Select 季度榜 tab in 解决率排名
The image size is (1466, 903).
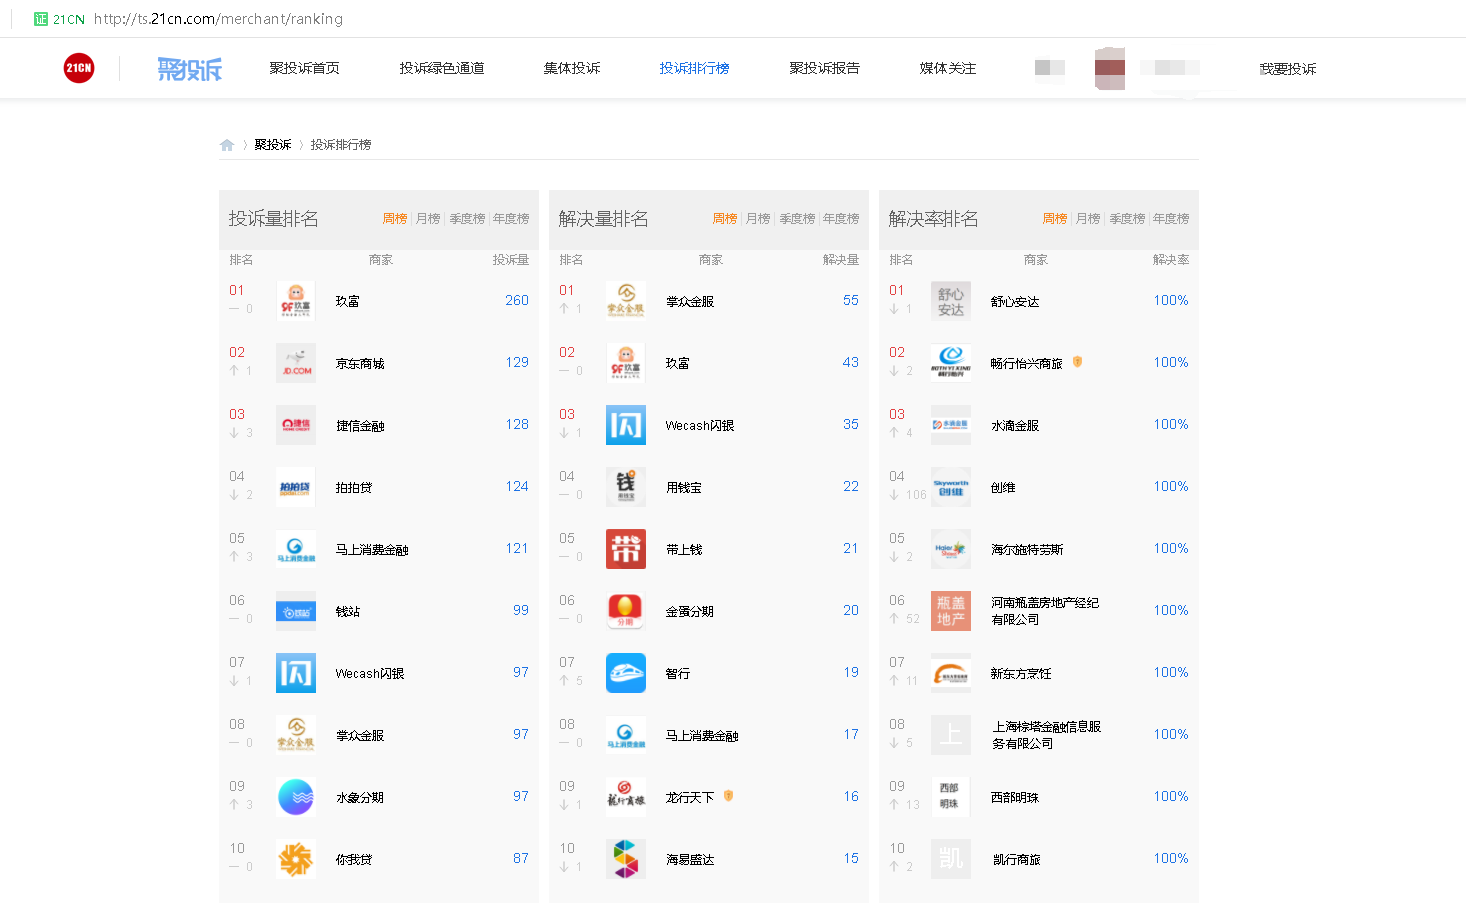[x=1127, y=218]
